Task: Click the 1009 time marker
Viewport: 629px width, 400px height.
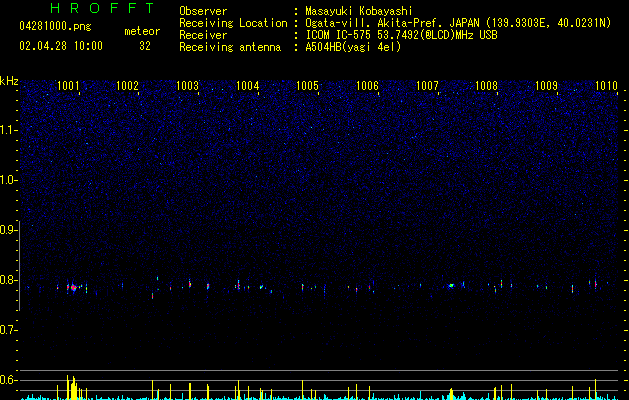Action: [x=546, y=85]
